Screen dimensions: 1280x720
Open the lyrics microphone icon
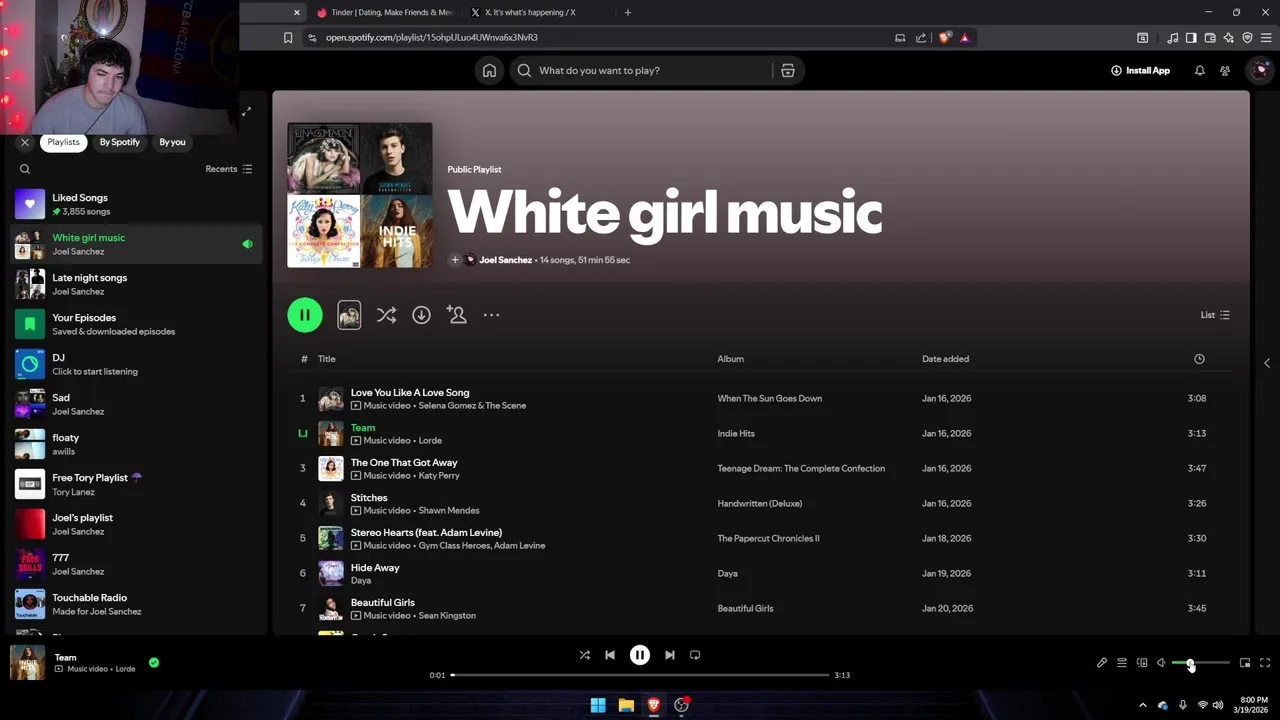click(1102, 663)
